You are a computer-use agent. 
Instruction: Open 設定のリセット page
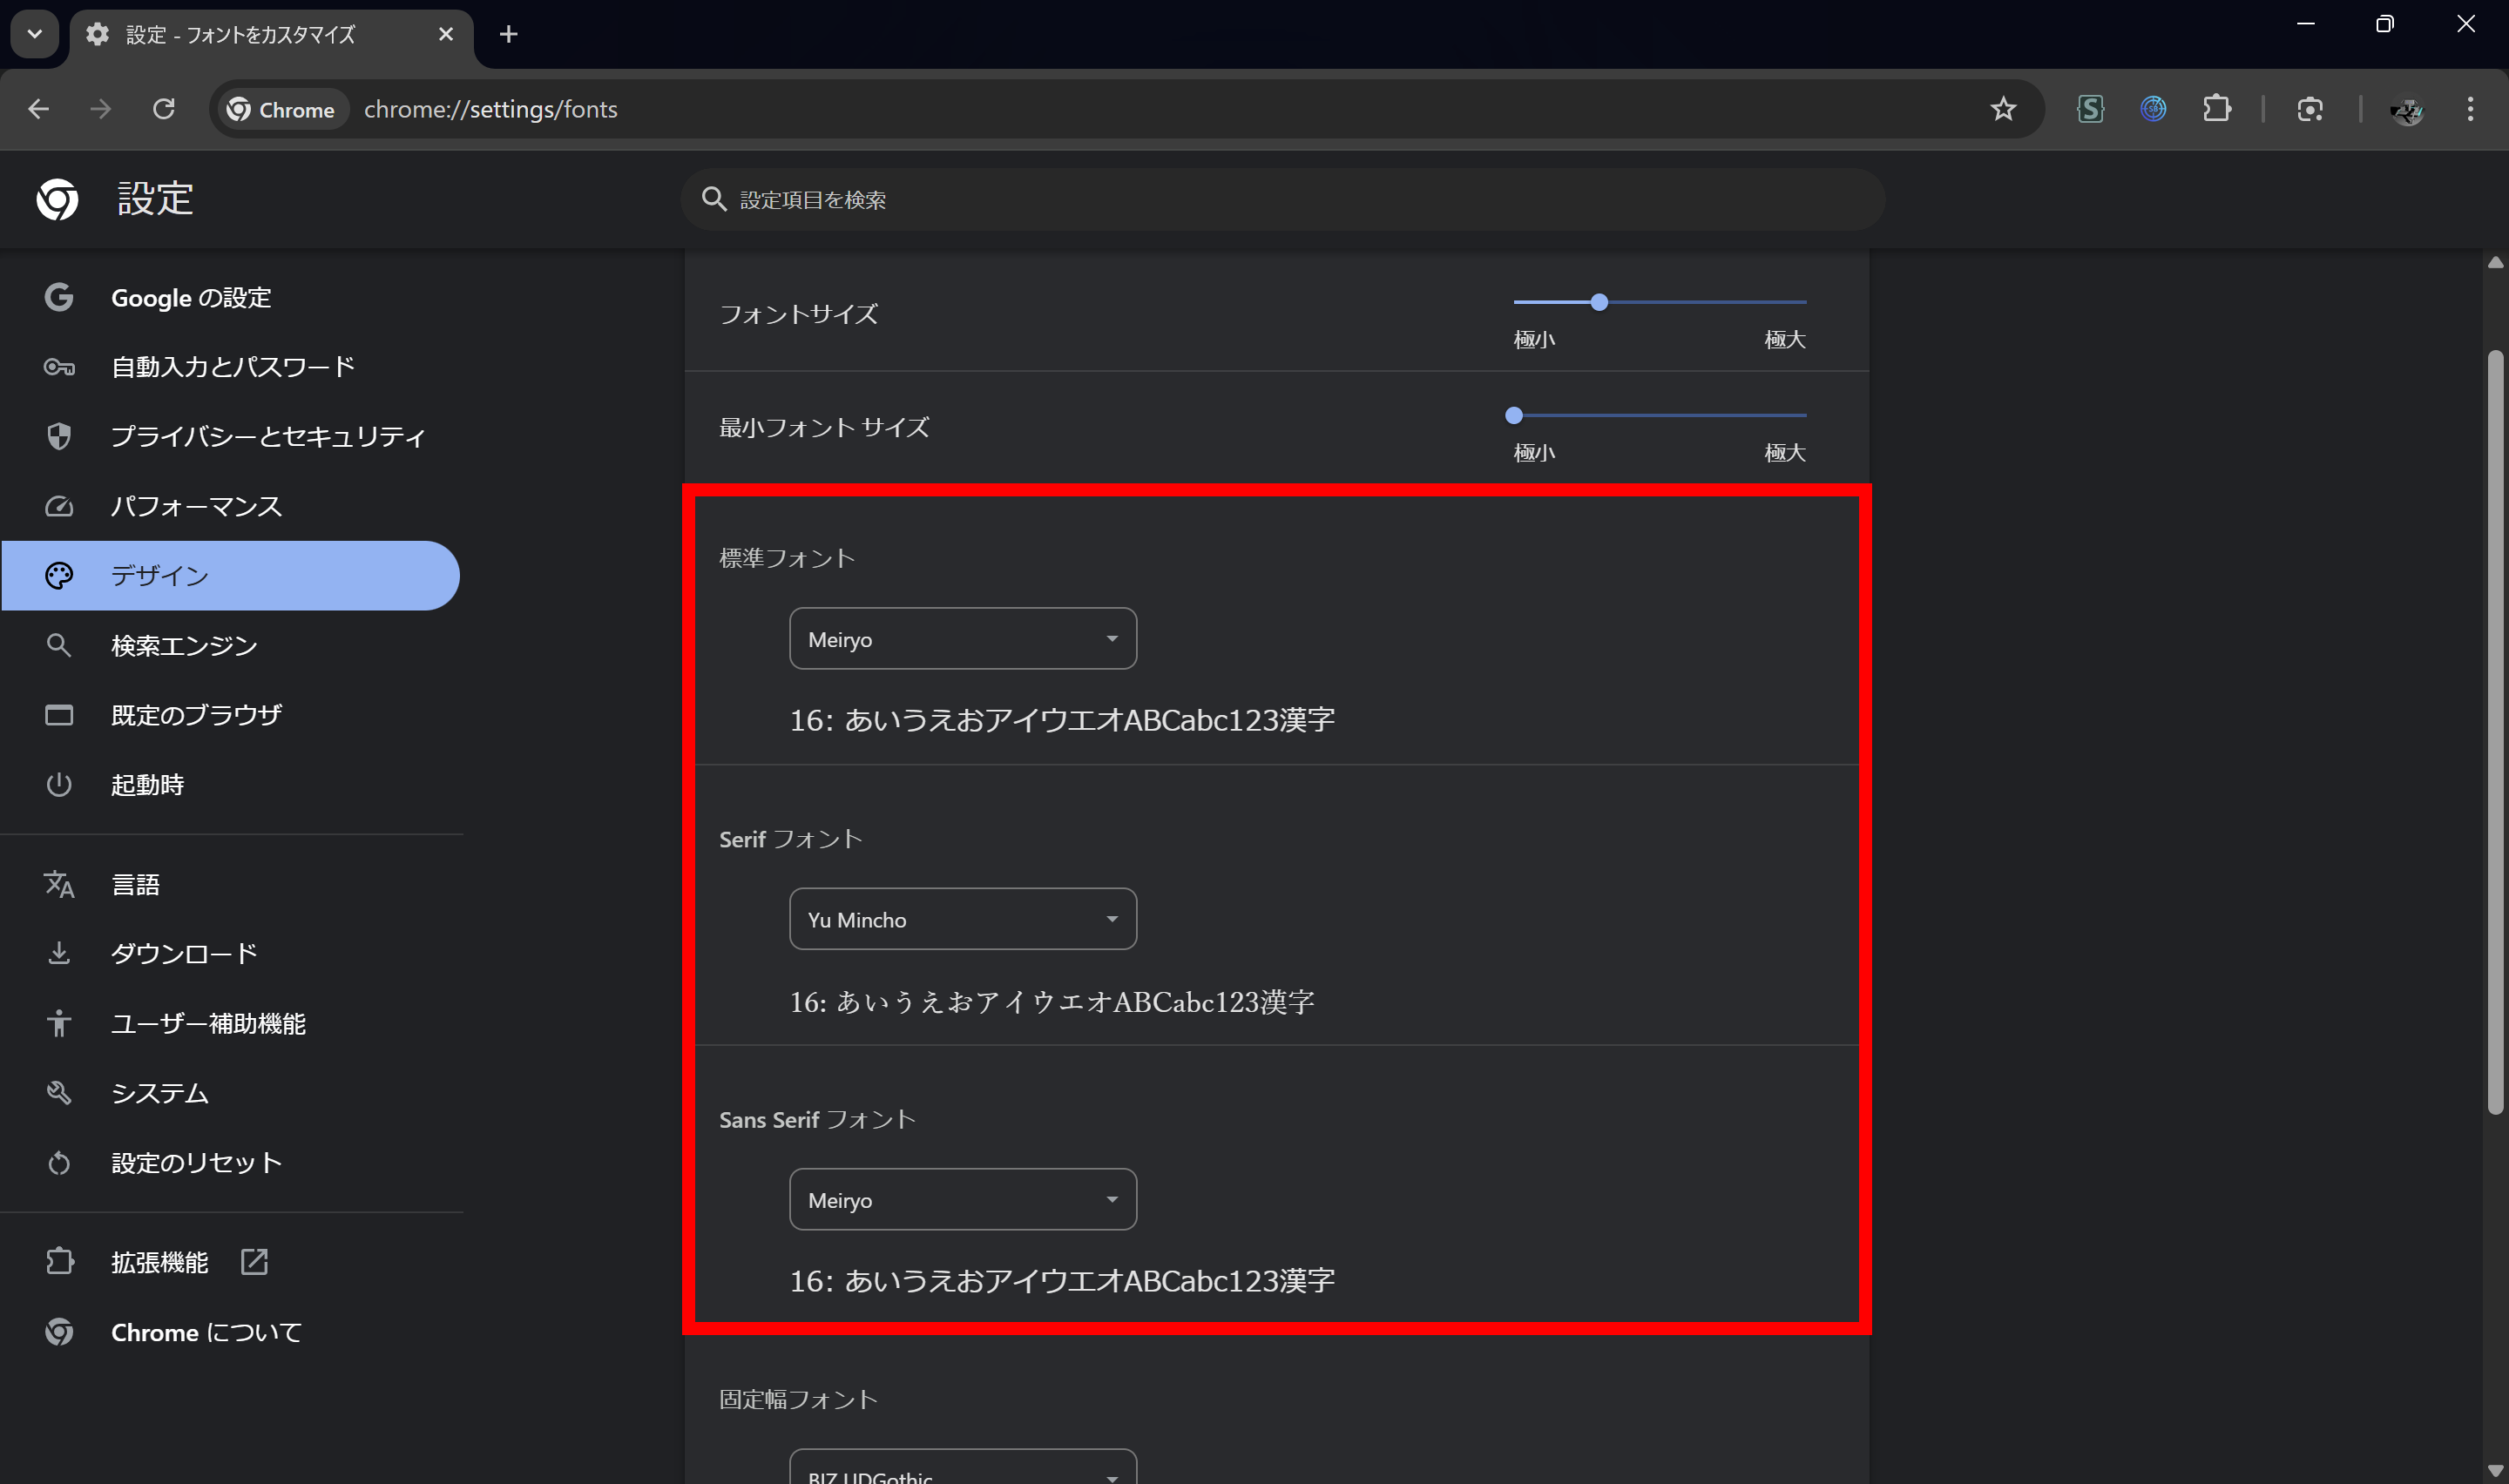[231, 1162]
